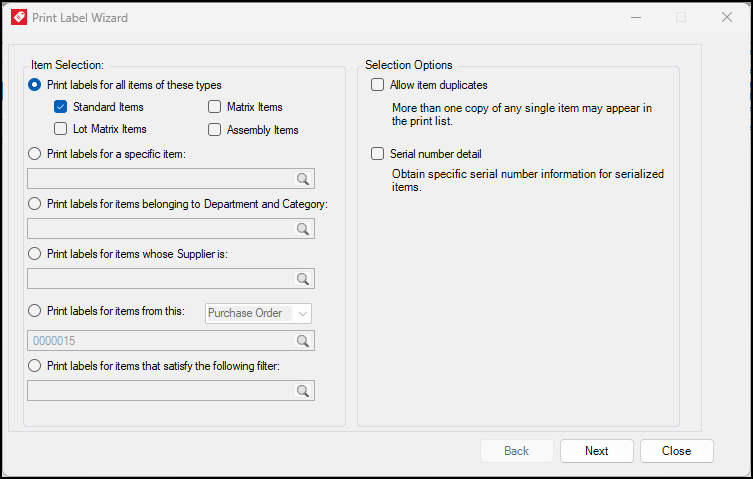753x479 pixels.
Task: Uncheck the Standard Items checkbox
Action: [x=60, y=107]
